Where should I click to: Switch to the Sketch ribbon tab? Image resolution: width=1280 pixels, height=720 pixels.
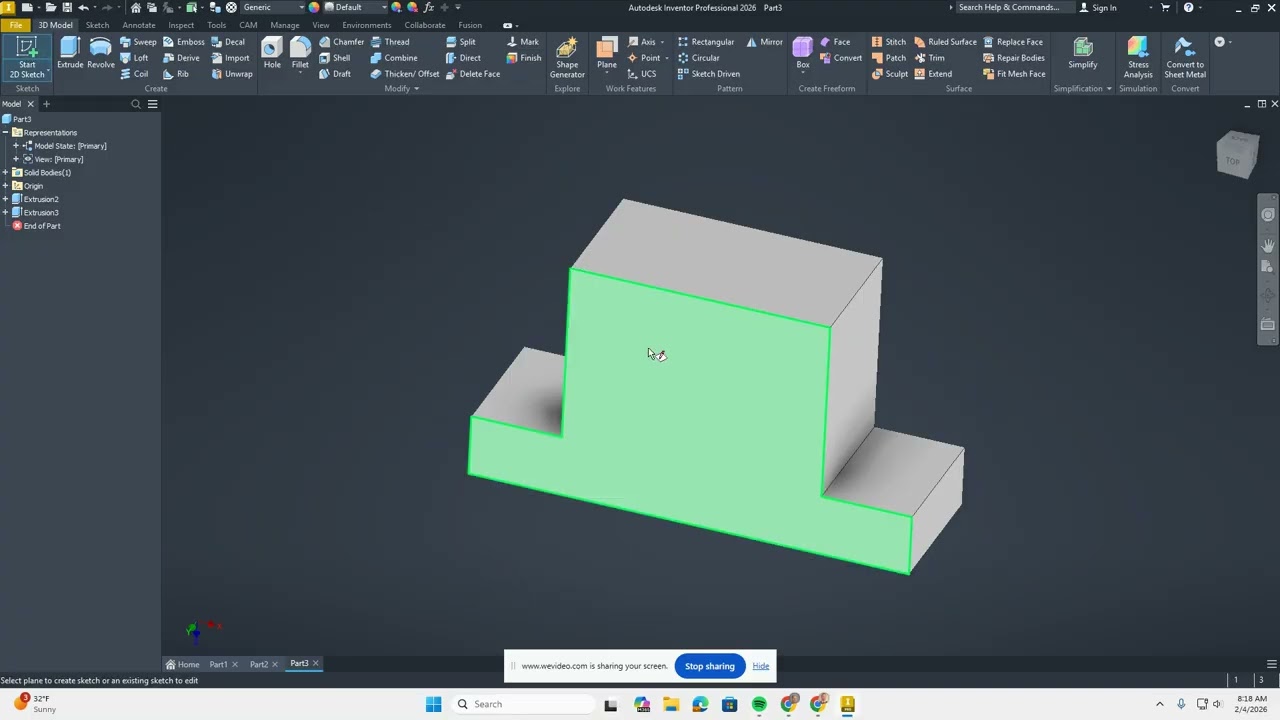coord(97,25)
